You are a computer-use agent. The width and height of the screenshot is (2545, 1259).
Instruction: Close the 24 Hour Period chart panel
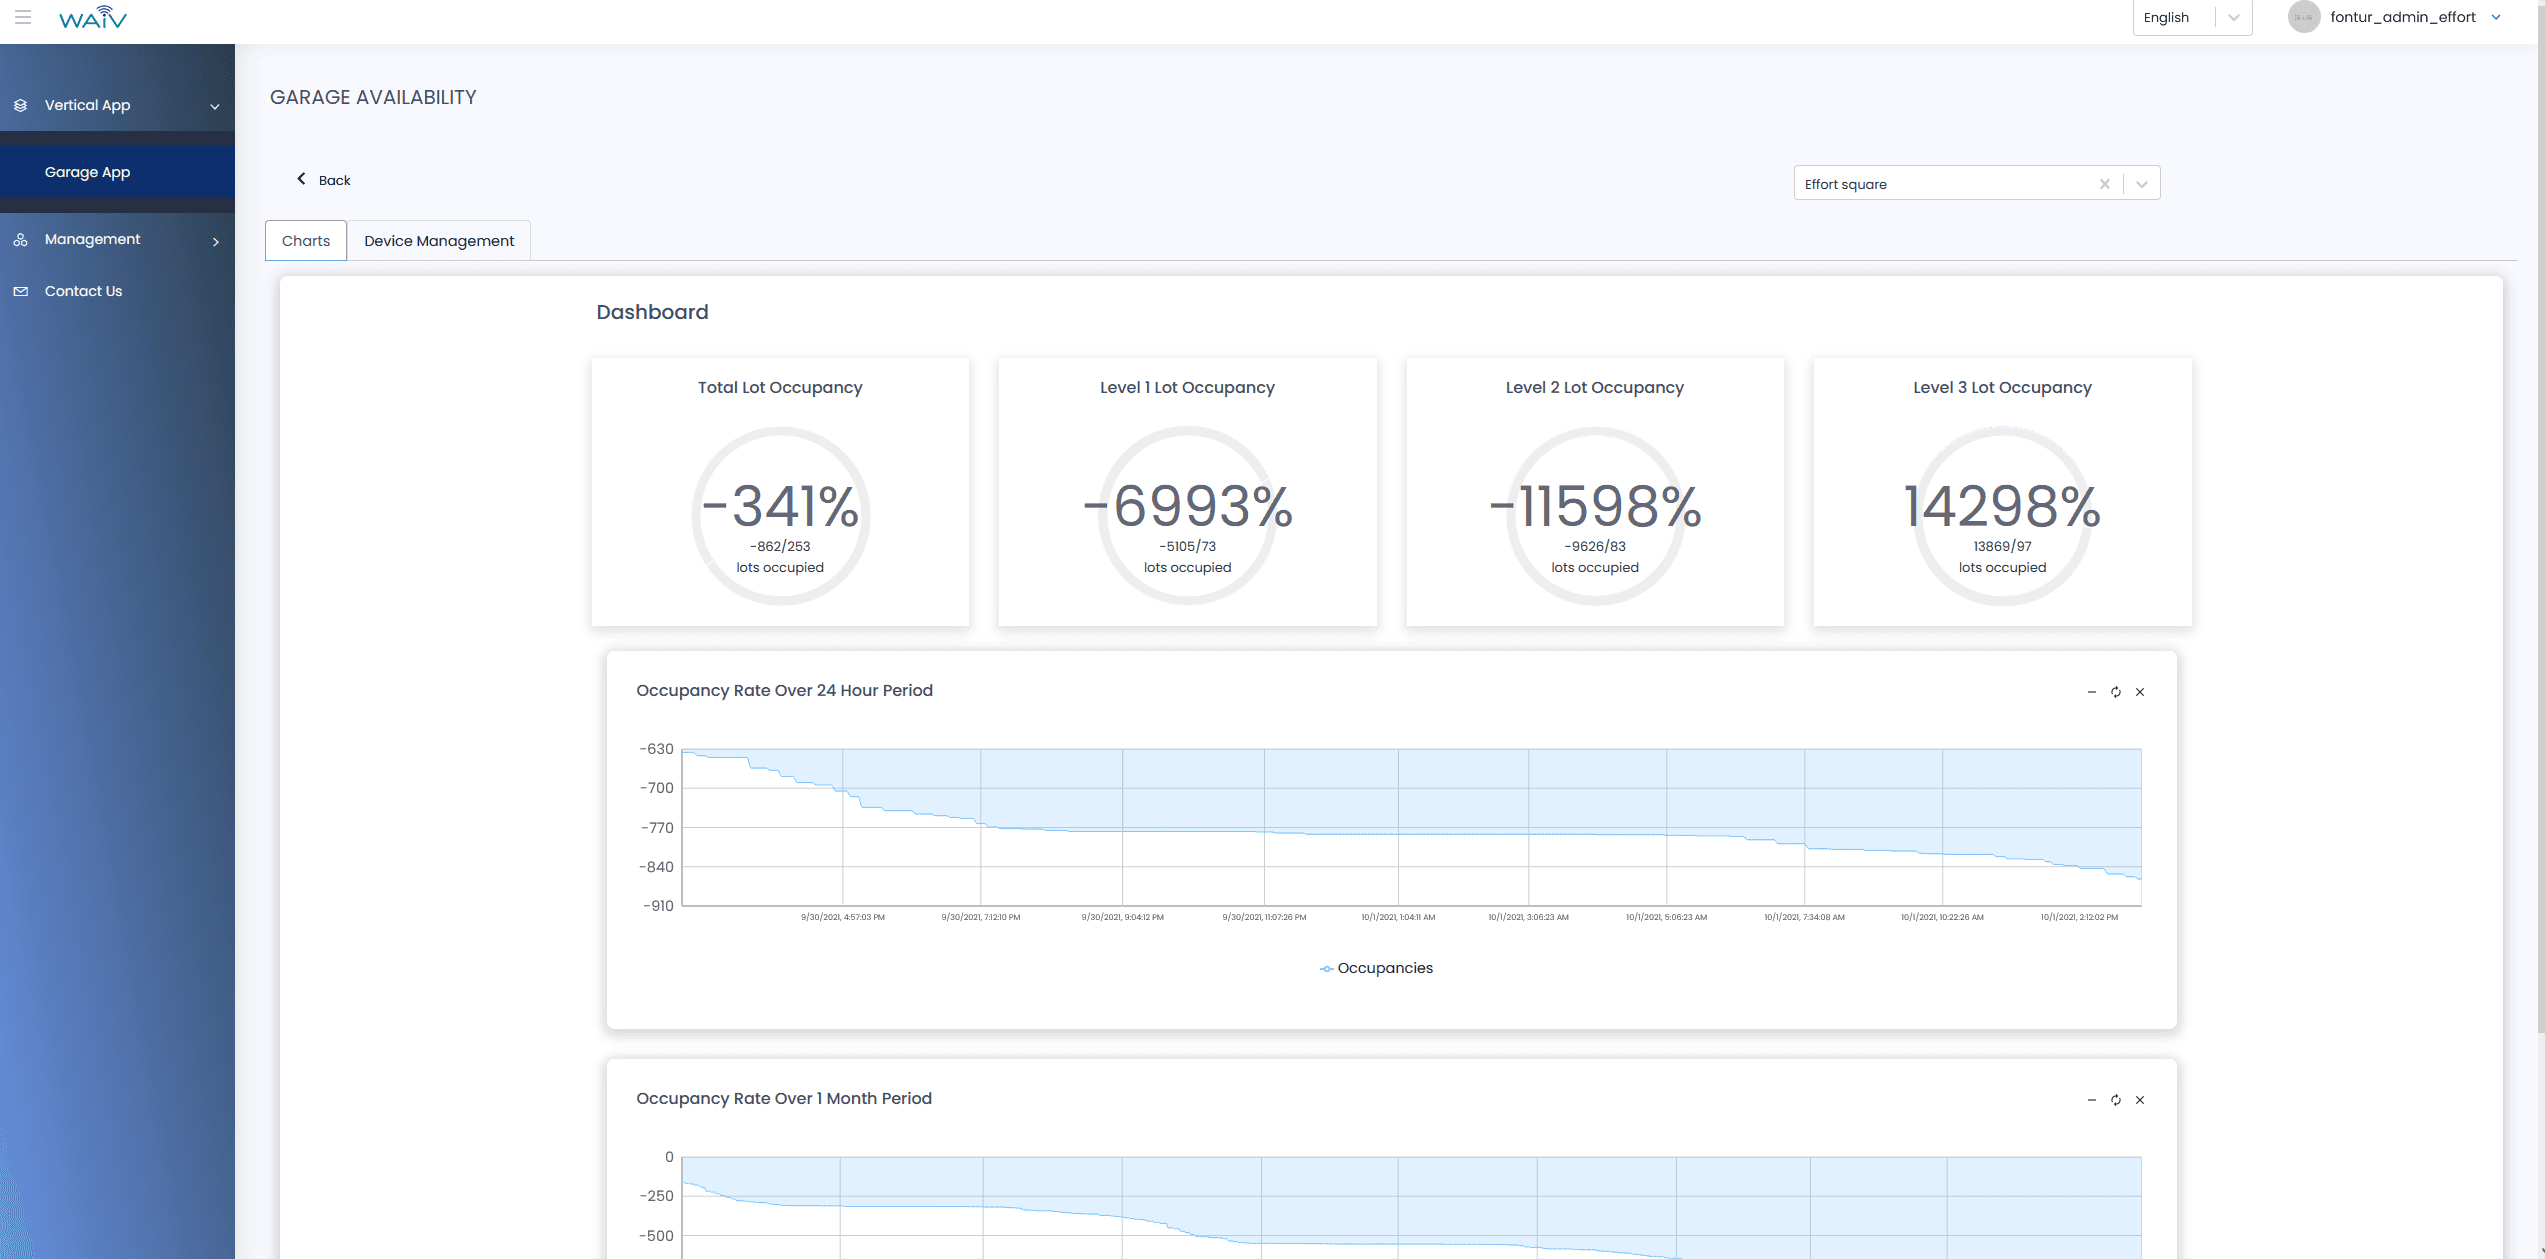click(2140, 692)
